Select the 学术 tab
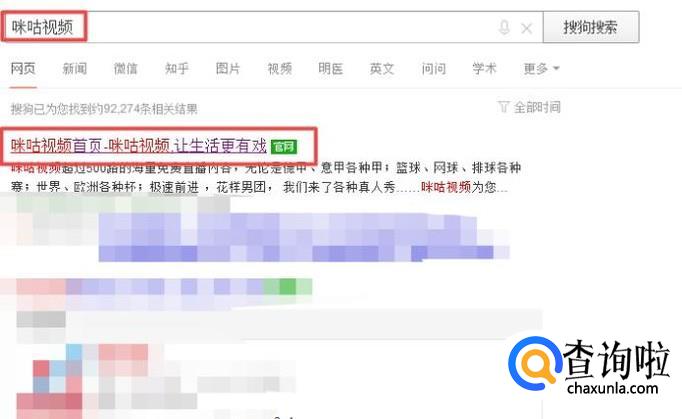 [485, 69]
